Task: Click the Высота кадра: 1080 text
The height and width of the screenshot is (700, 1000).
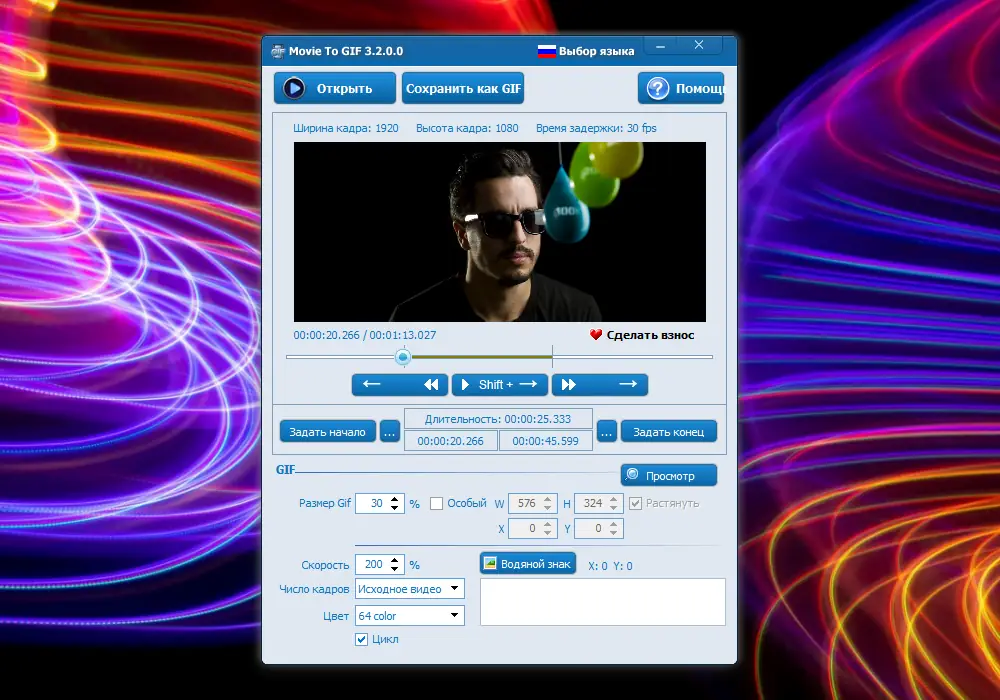Action: tap(467, 128)
